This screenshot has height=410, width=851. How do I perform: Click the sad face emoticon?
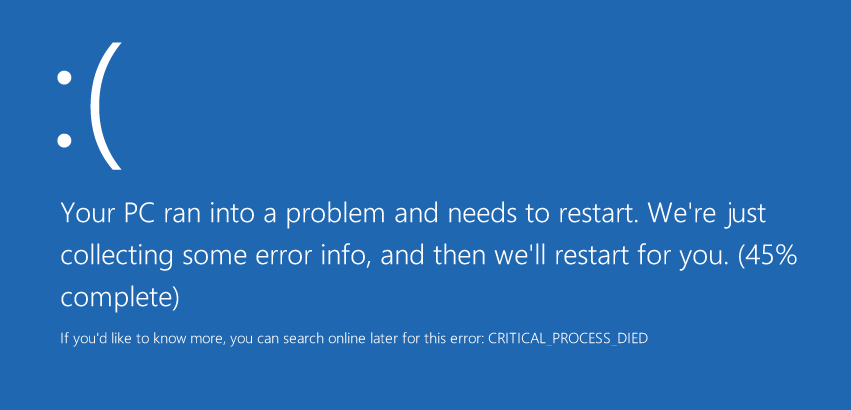click(x=89, y=106)
